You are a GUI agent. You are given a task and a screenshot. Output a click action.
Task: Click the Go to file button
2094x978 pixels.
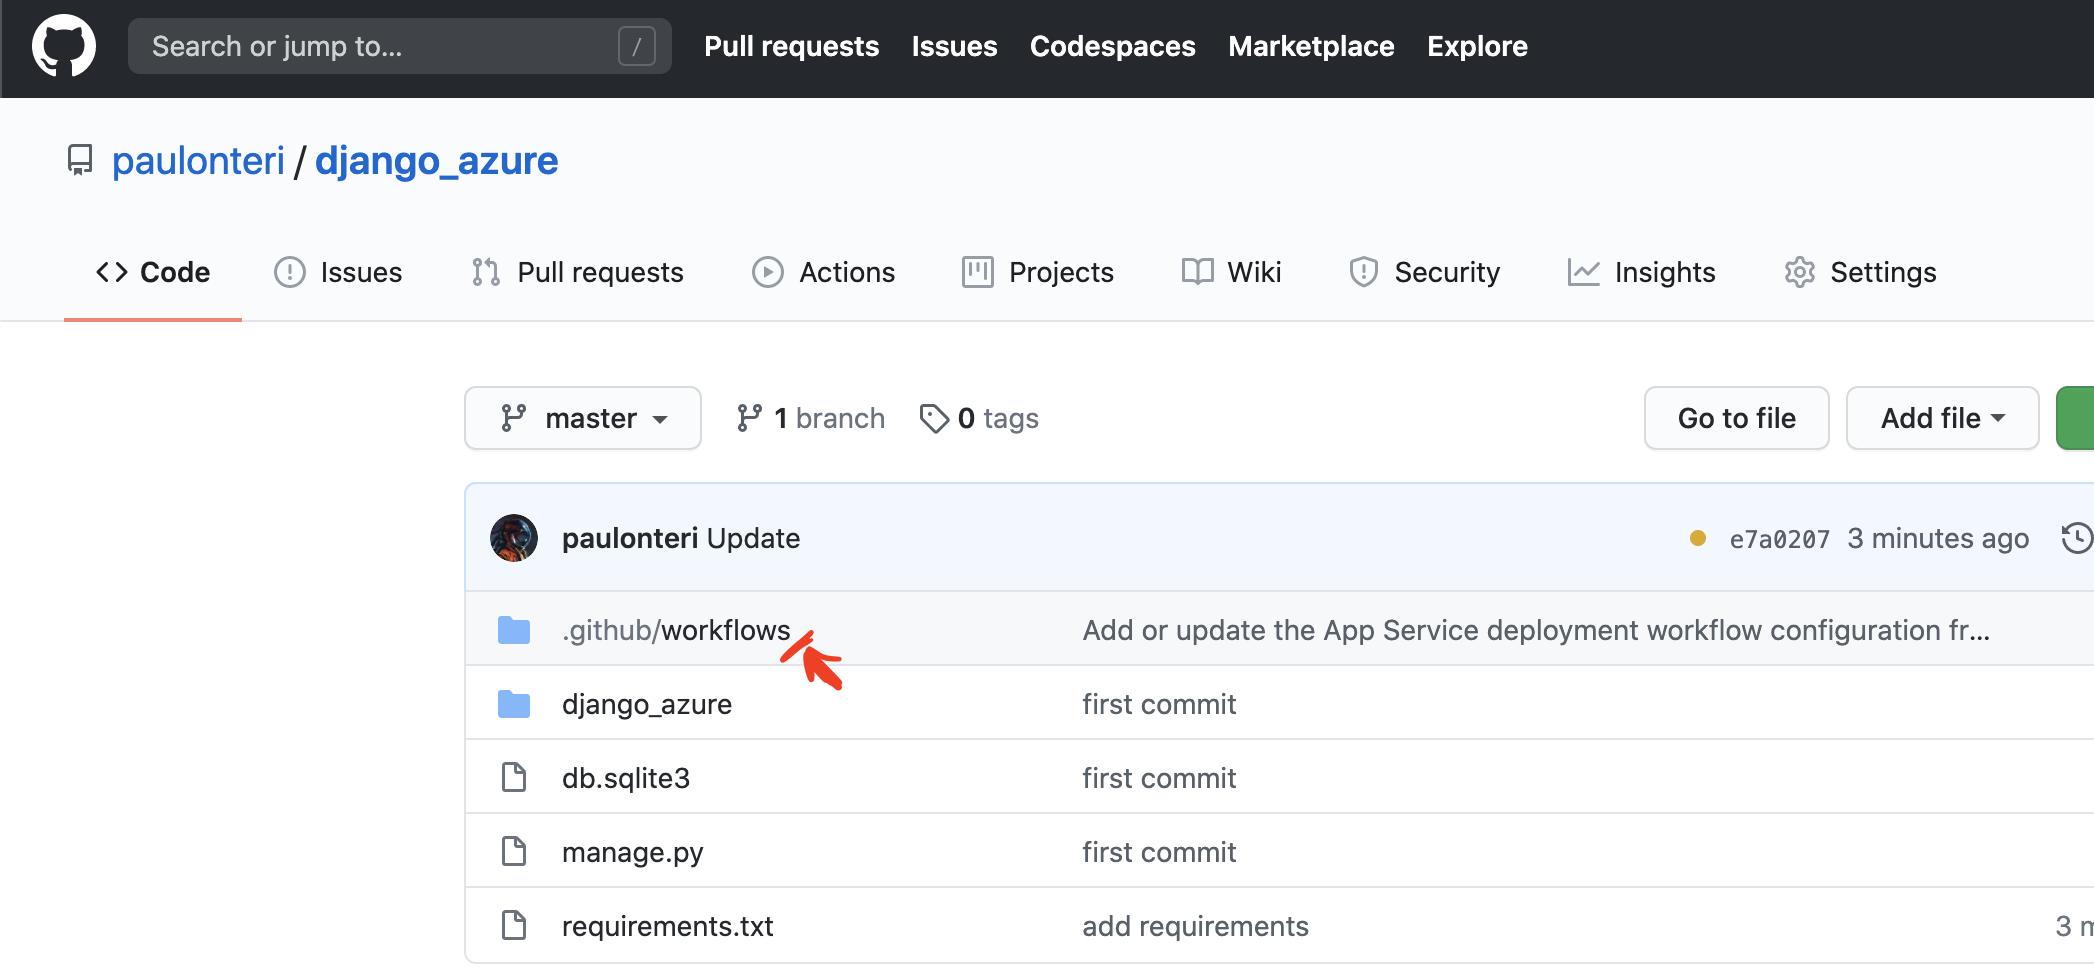pyautogui.click(x=1736, y=418)
